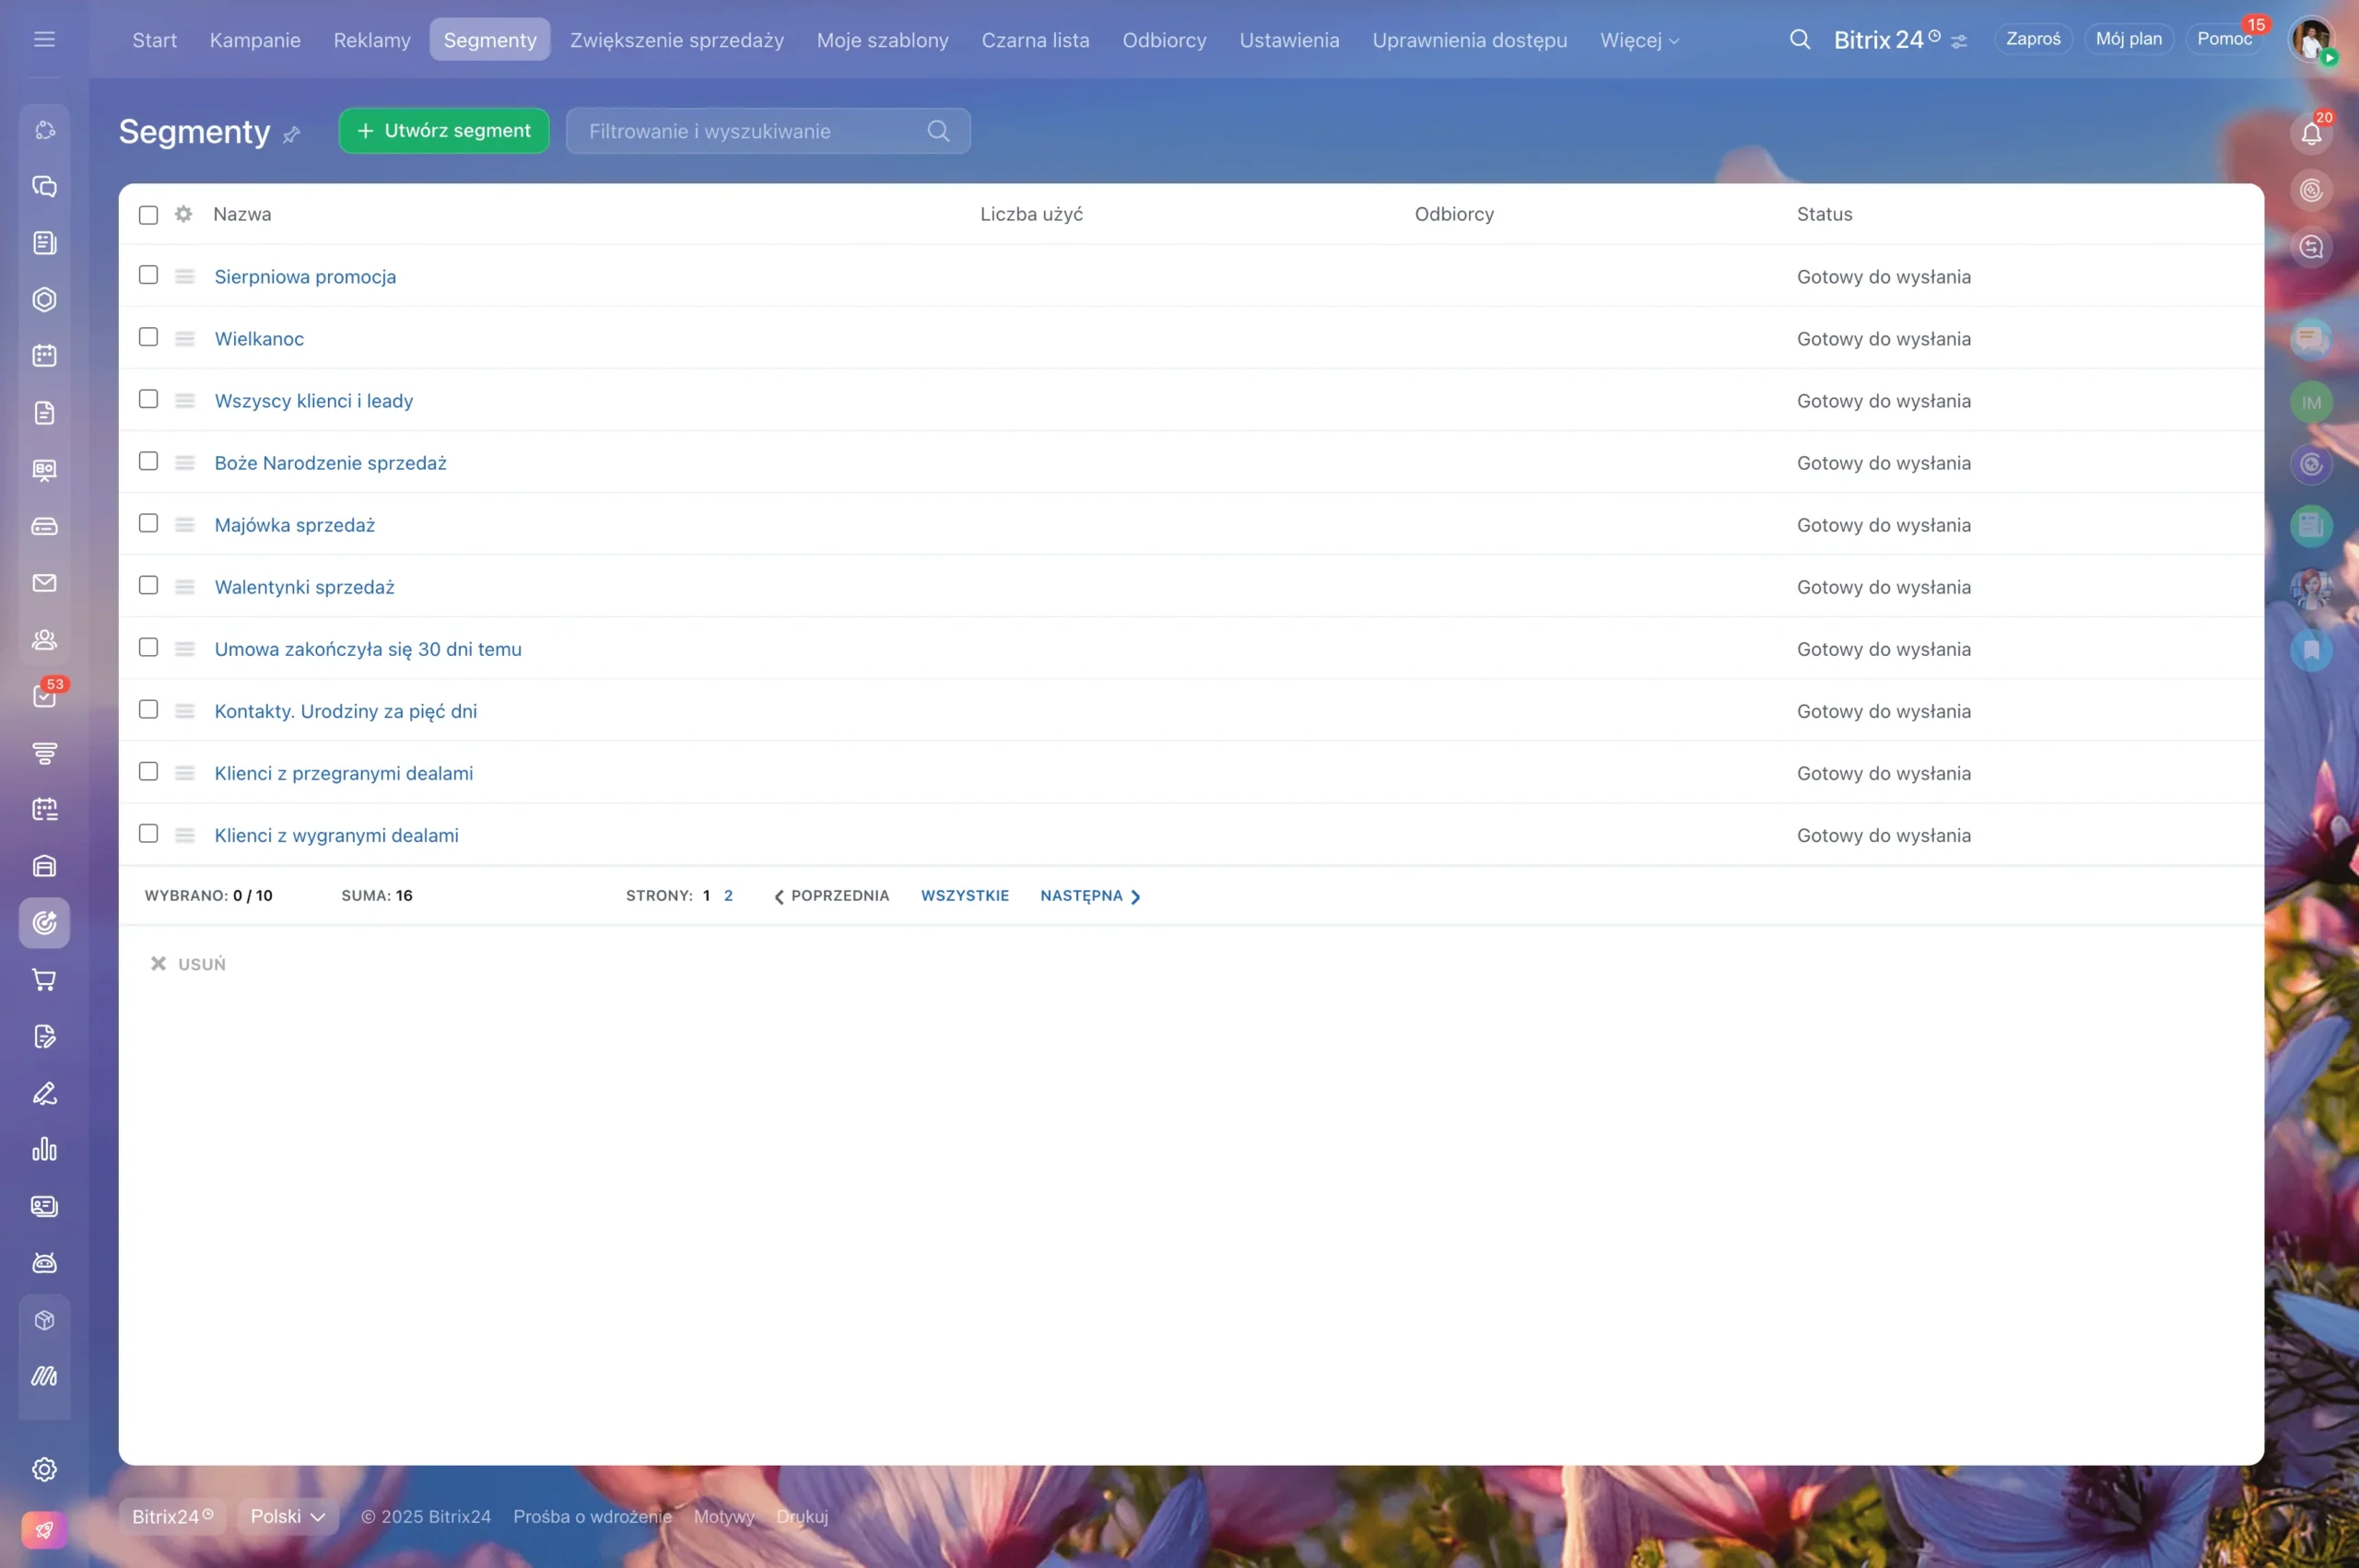Check the Klienci z przegranymi dealami checkbox
This screenshot has width=2359, height=1568.
148,771
